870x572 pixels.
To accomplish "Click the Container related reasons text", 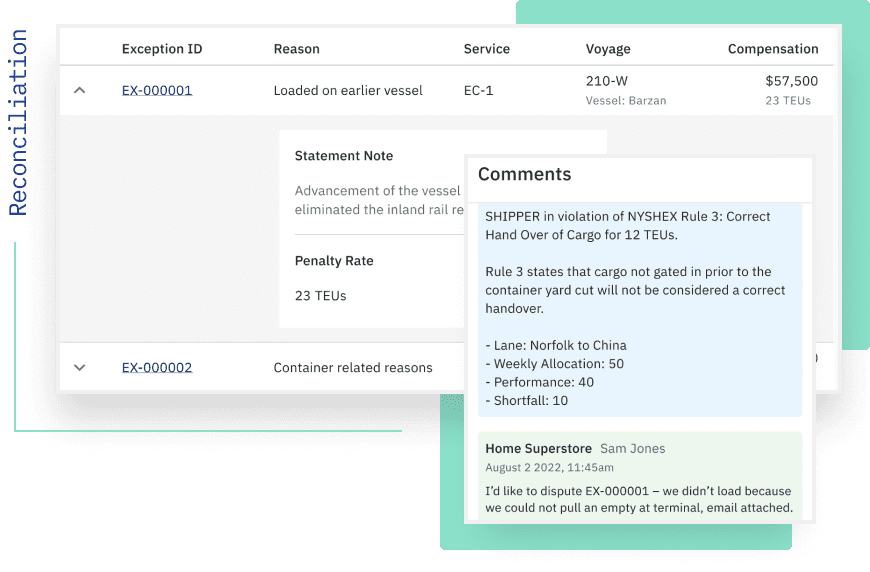I will [x=353, y=367].
